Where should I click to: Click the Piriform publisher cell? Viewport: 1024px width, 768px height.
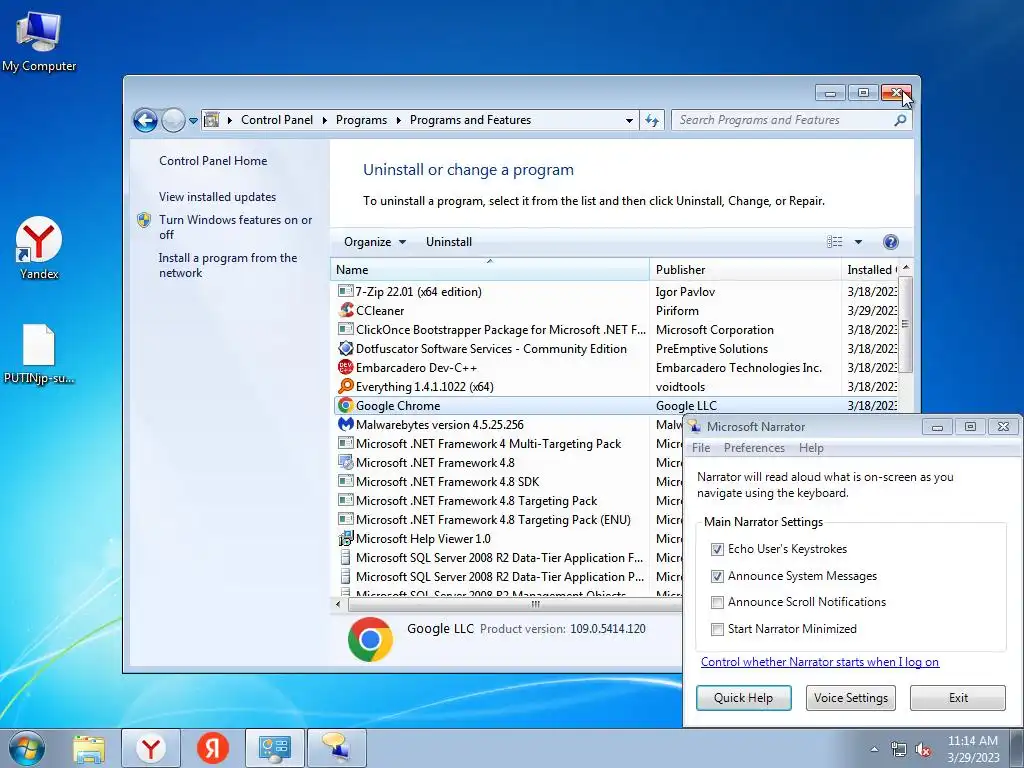(677, 311)
